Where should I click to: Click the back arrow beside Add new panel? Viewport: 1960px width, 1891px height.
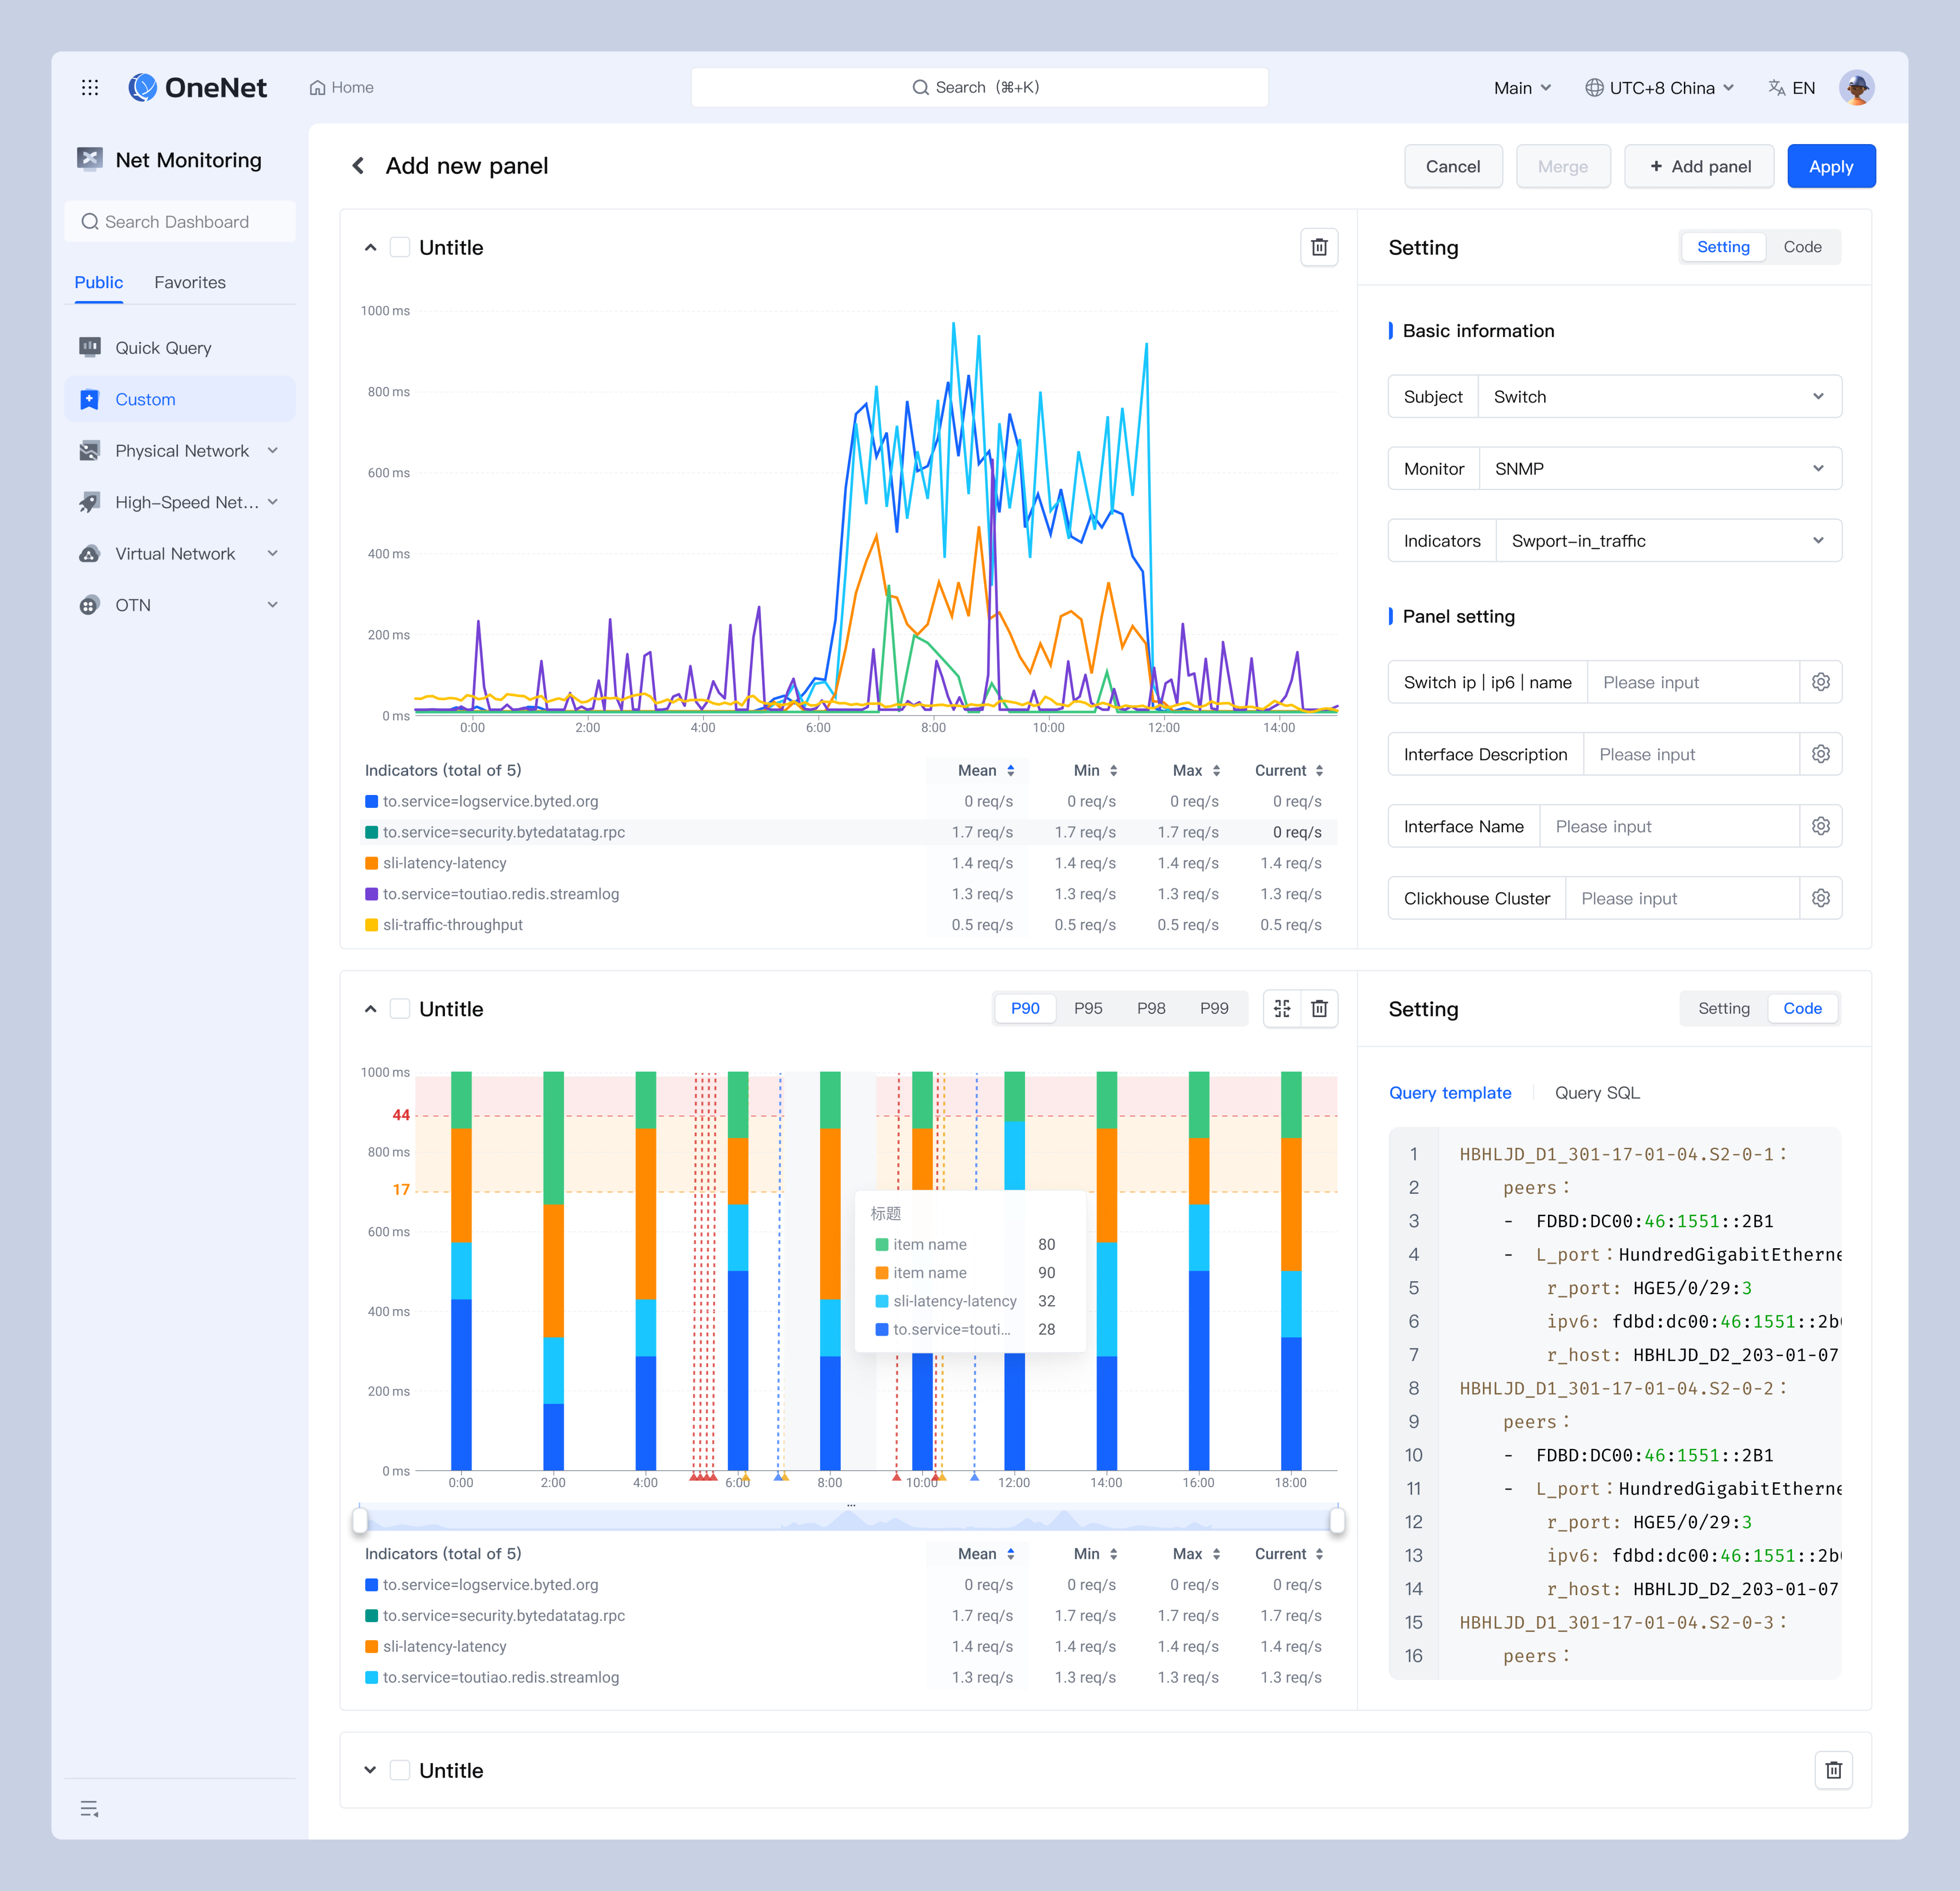click(358, 166)
